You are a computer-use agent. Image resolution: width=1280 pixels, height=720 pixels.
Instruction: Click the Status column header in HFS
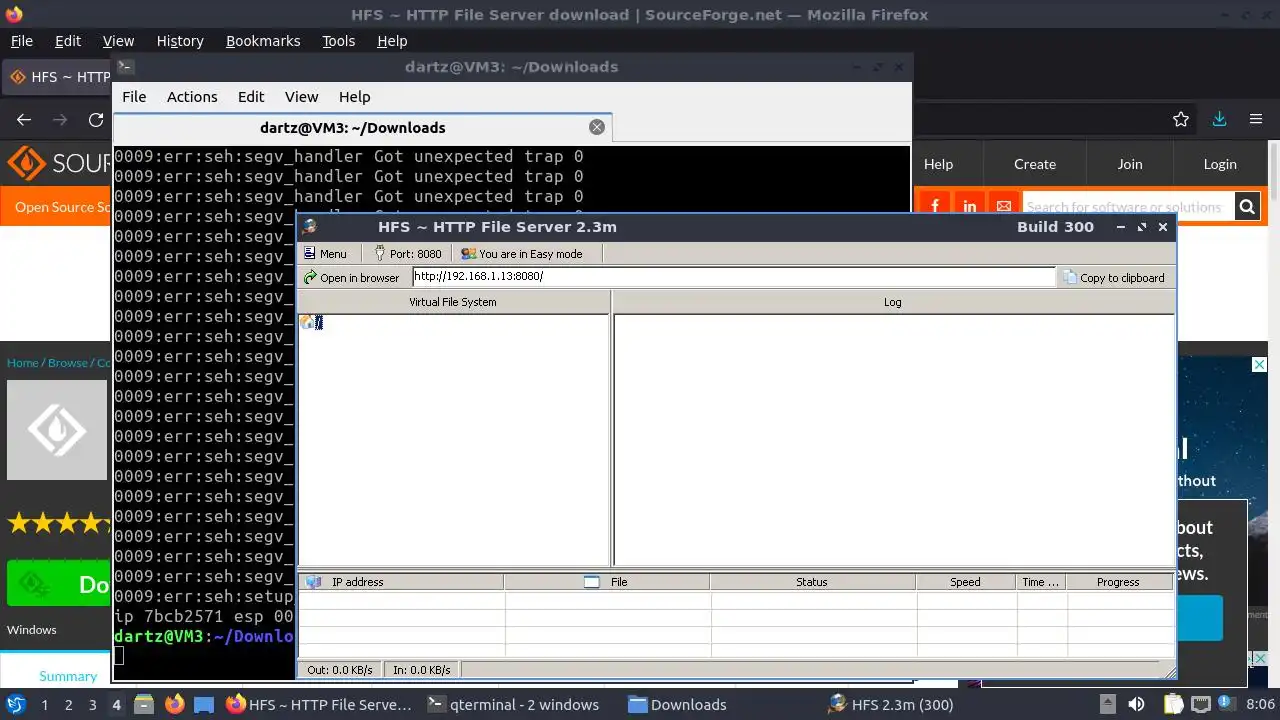[812, 582]
